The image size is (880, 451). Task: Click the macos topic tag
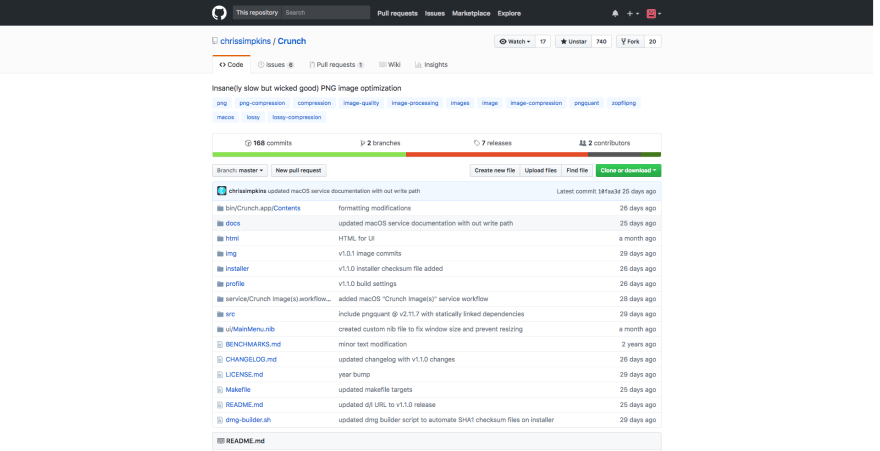pyautogui.click(x=226, y=117)
